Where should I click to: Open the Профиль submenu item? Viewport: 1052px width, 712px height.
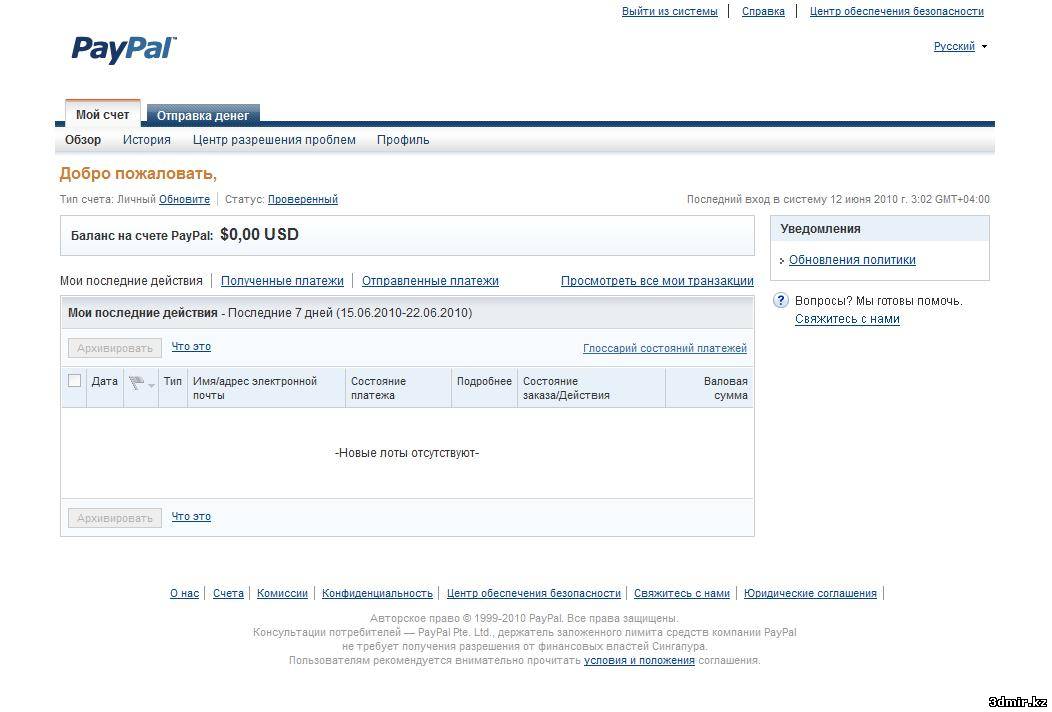click(403, 140)
